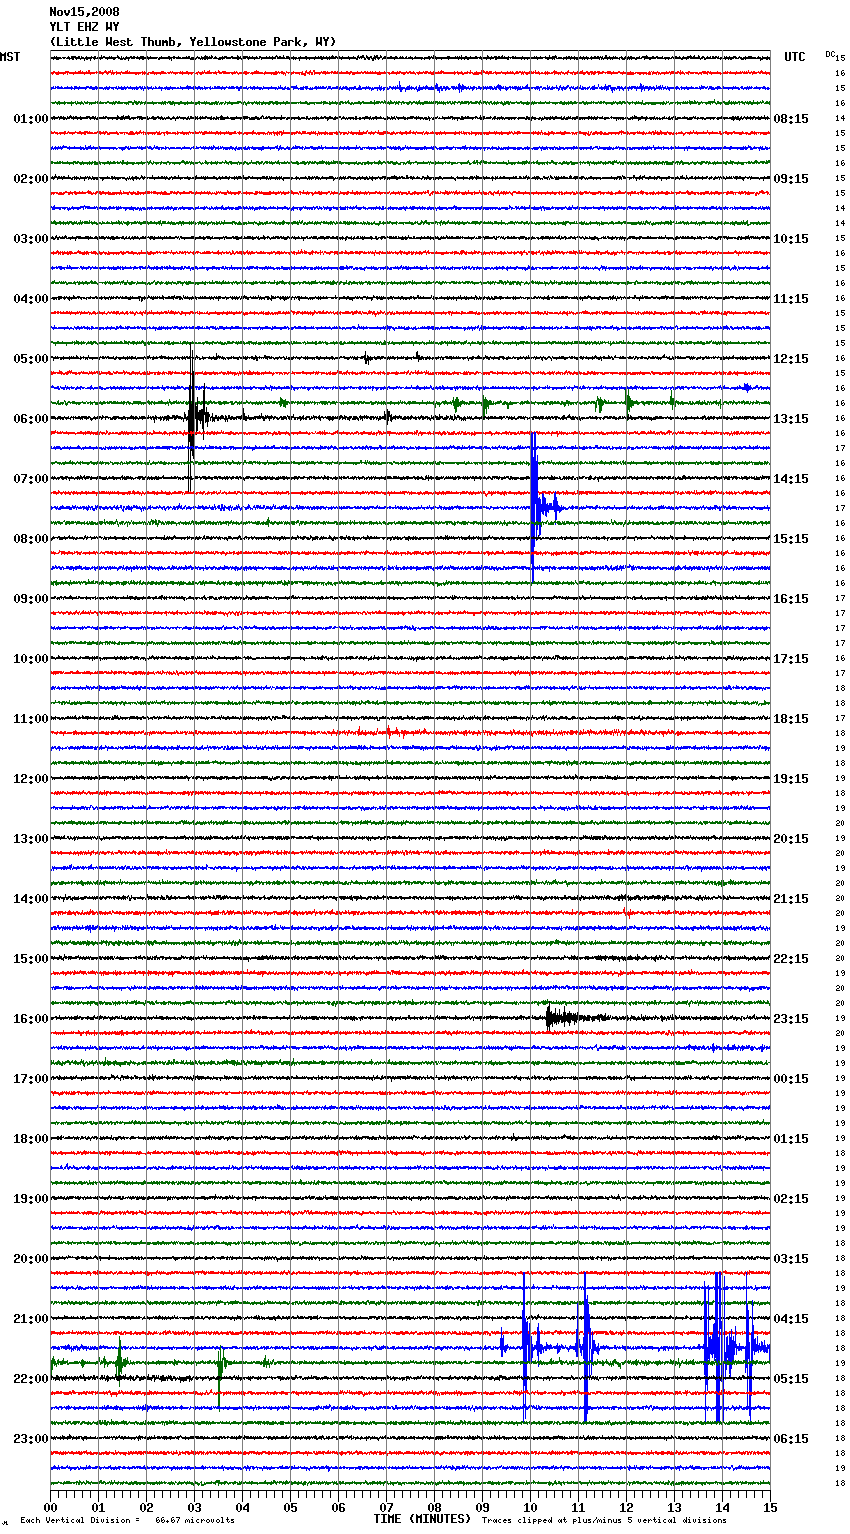Click the UTC timezone label
Screen dimensions: 850x1534
(x=795, y=57)
